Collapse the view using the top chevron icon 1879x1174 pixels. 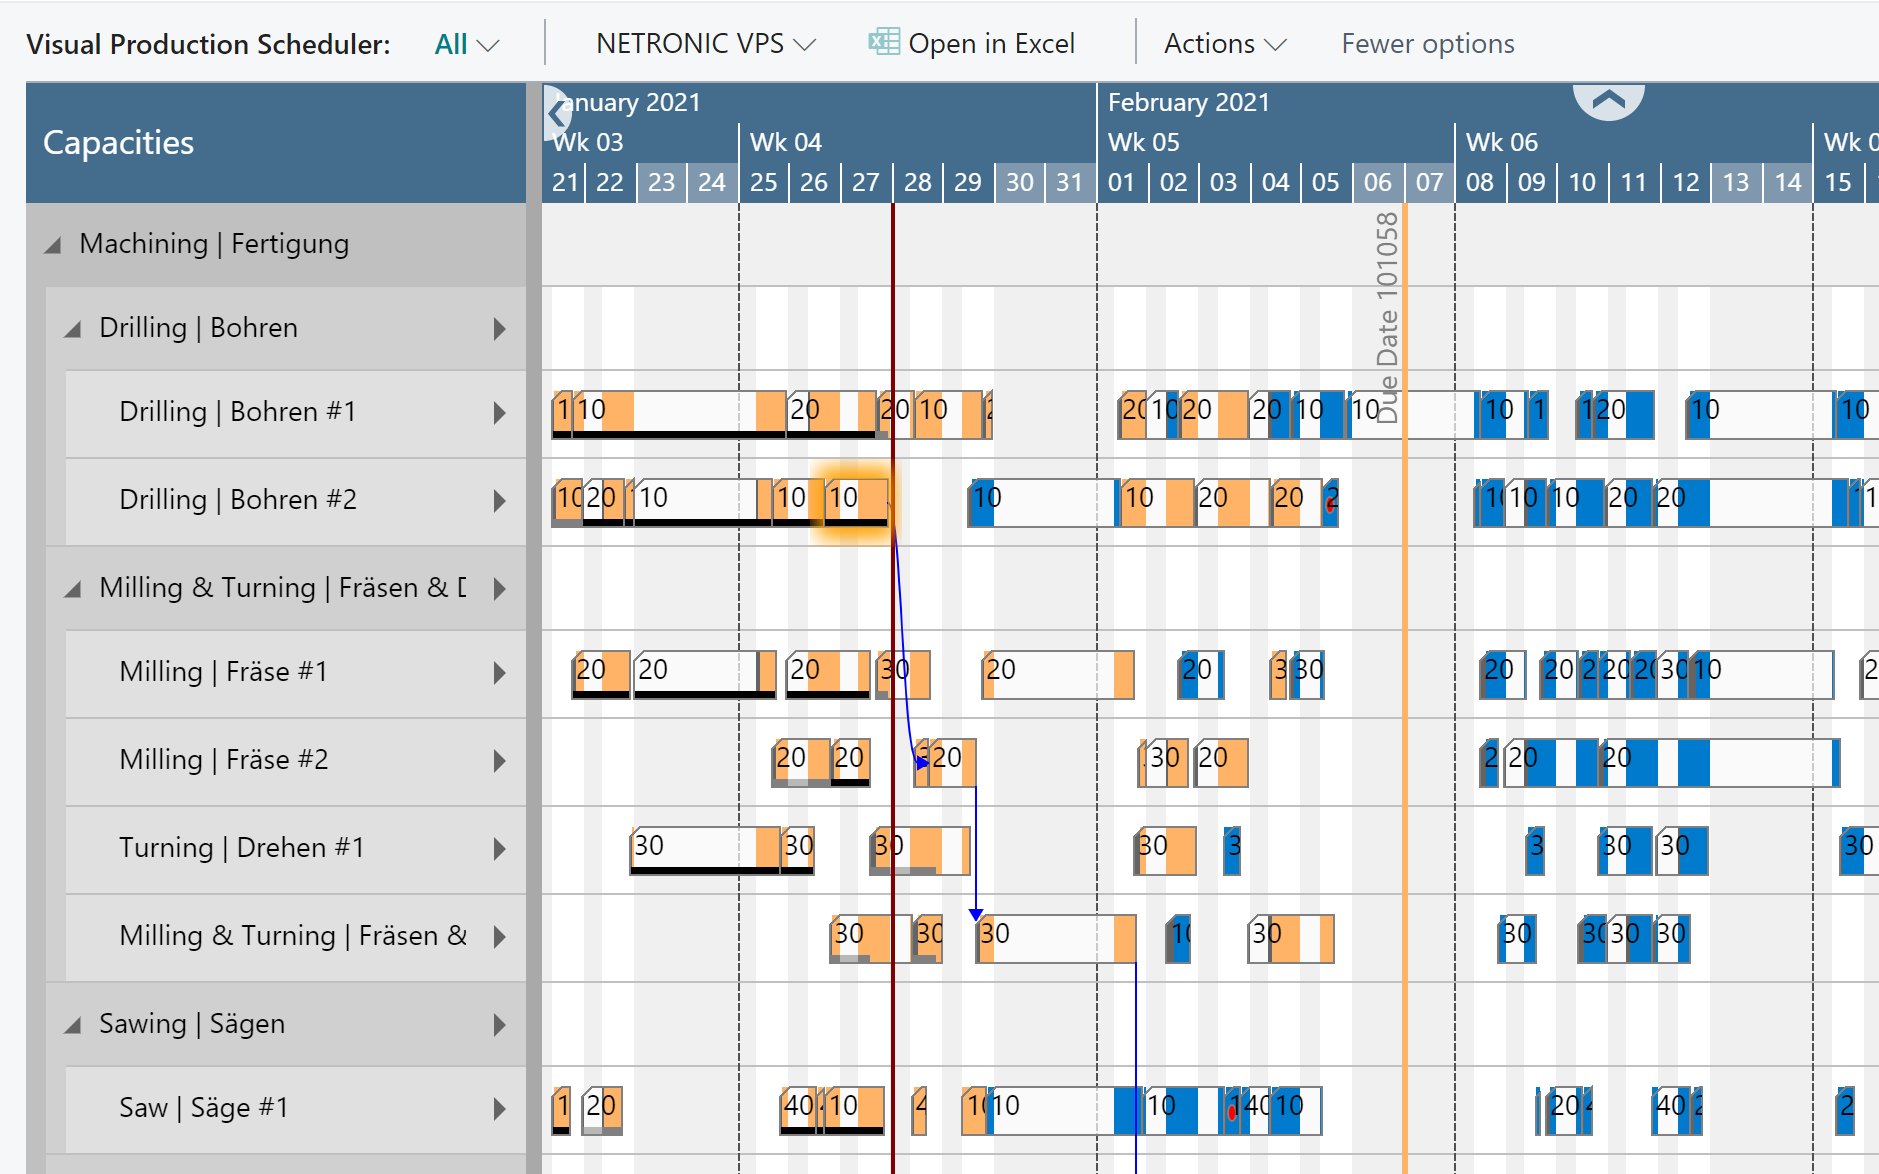pos(1607,100)
